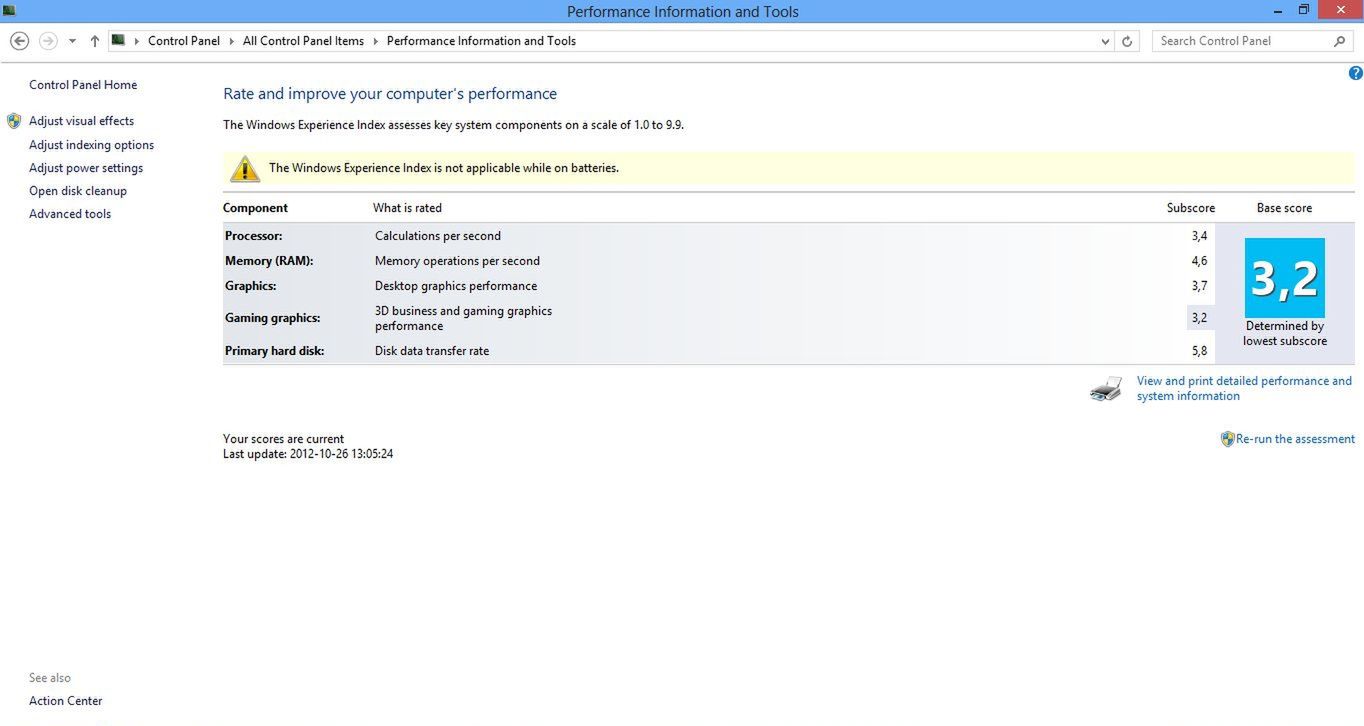
Task: Click the window icon in title bar
Action: tap(9, 10)
